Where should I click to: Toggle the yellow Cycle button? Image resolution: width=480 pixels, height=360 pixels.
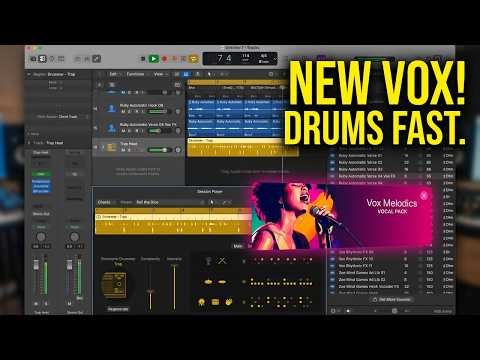click(x=193, y=59)
